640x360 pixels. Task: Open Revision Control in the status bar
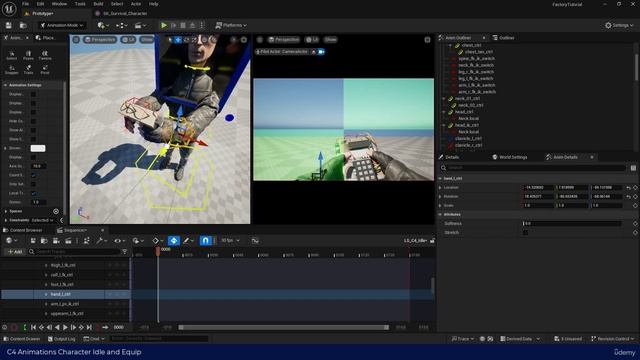coord(613,339)
